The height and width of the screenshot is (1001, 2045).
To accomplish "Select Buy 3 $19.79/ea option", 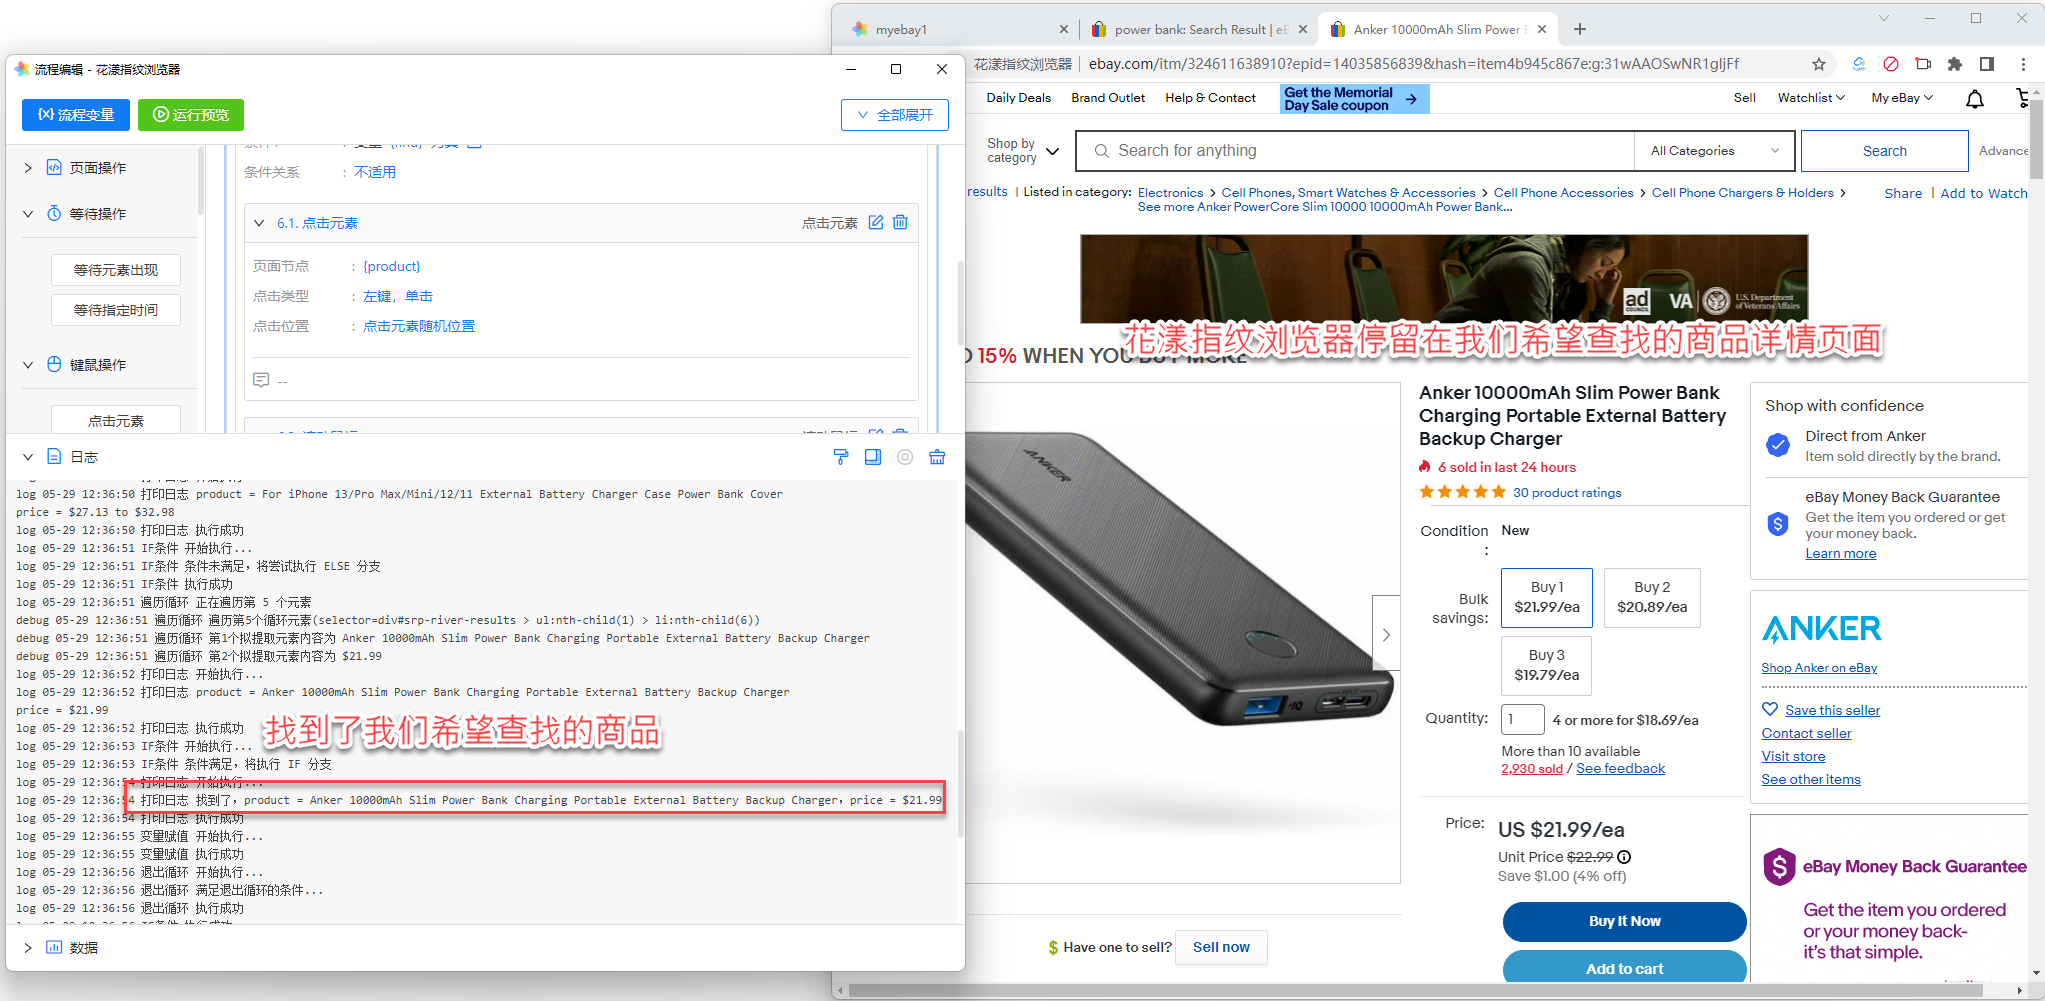I will [1546, 665].
